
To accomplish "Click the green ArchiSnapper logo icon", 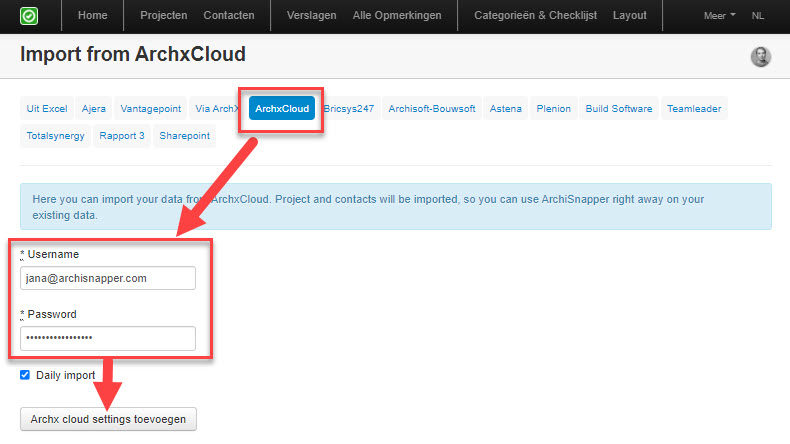I will click(x=29, y=16).
